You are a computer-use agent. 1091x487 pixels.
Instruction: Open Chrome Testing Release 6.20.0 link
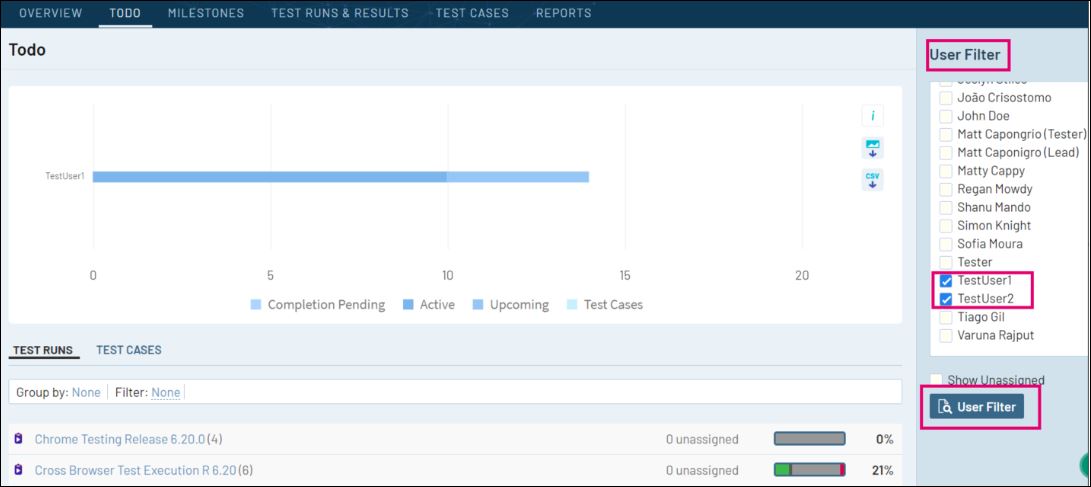(119, 439)
